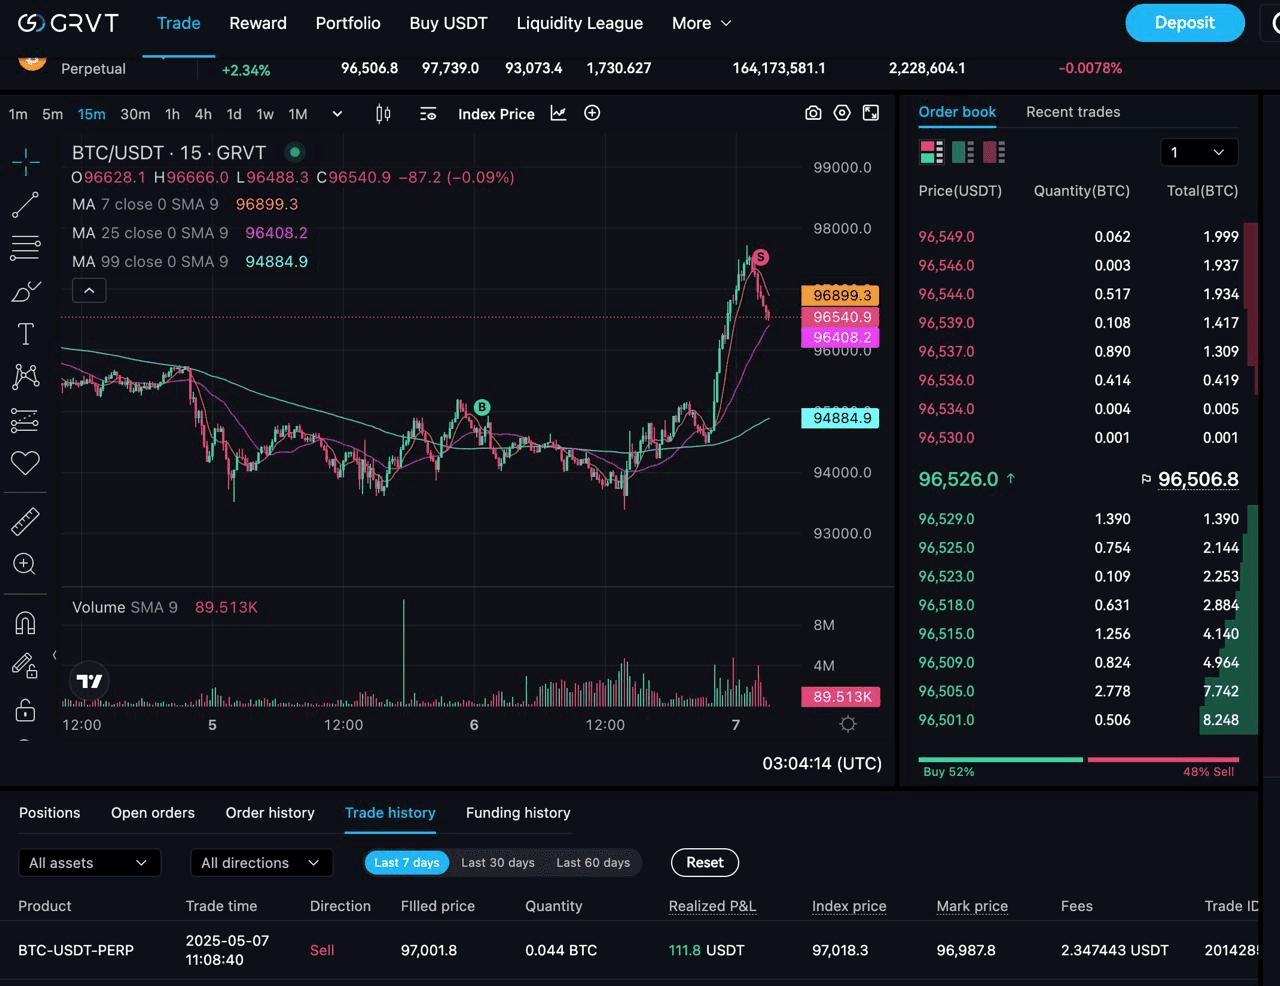1280x986 pixels.
Task: Show bids-only order book view
Action: click(963, 152)
